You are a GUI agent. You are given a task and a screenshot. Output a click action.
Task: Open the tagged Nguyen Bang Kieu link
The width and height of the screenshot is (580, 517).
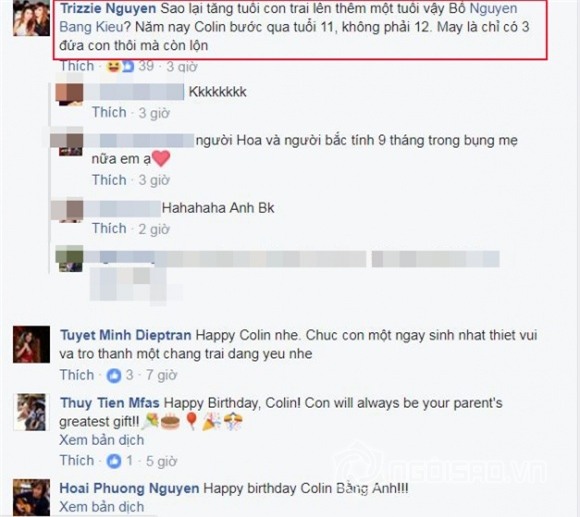point(288,17)
